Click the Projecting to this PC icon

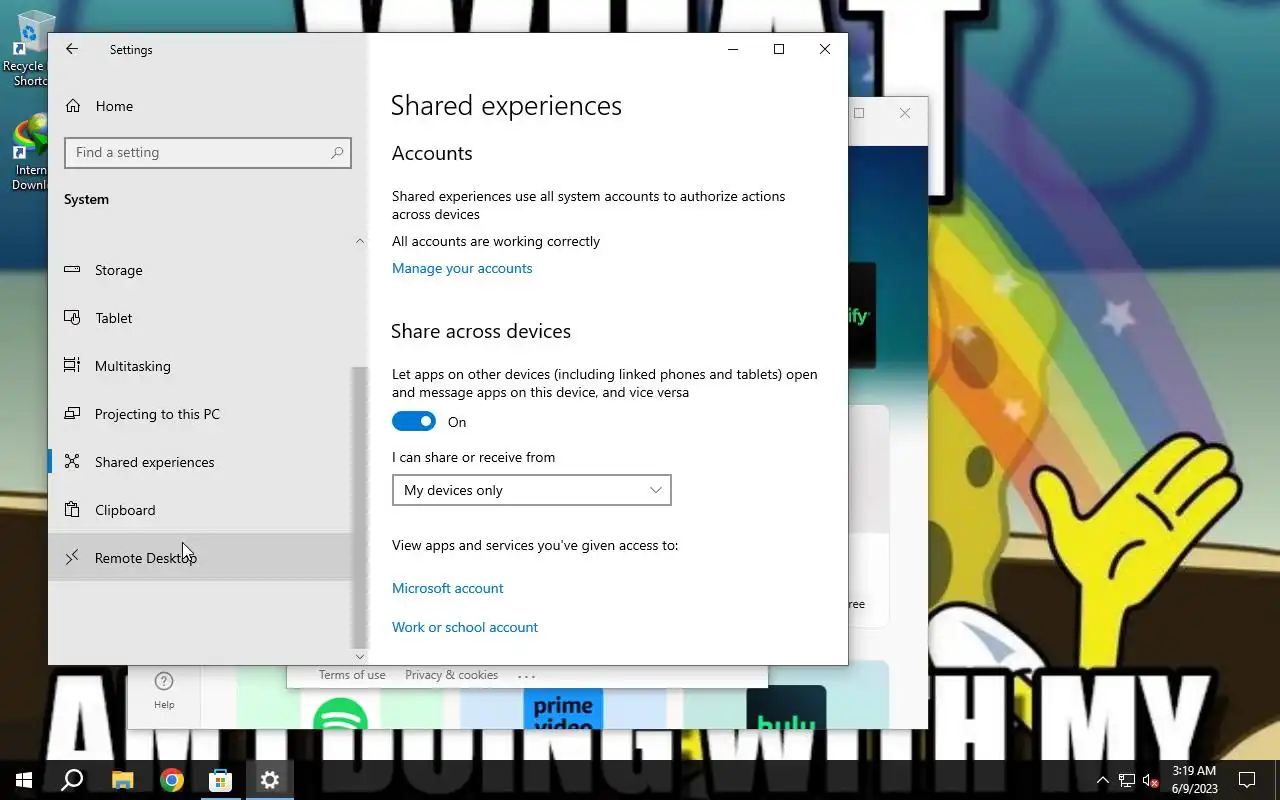pos(72,414)
